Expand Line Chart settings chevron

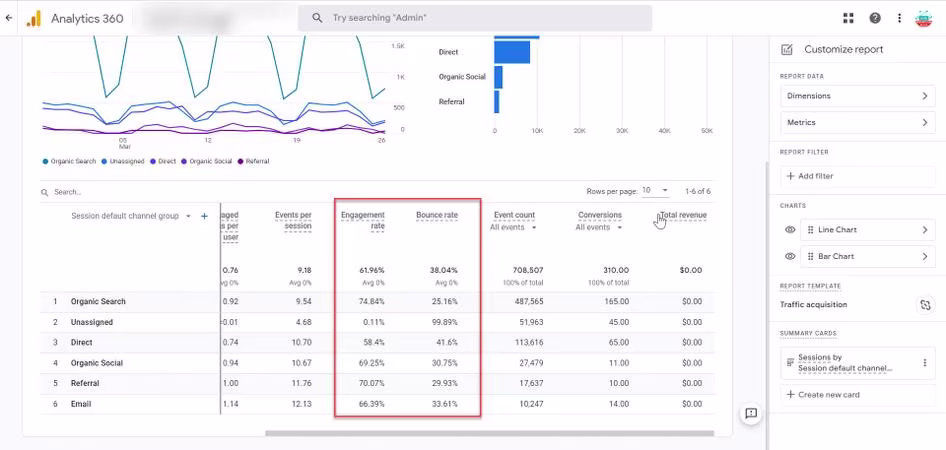coord(925,230)
